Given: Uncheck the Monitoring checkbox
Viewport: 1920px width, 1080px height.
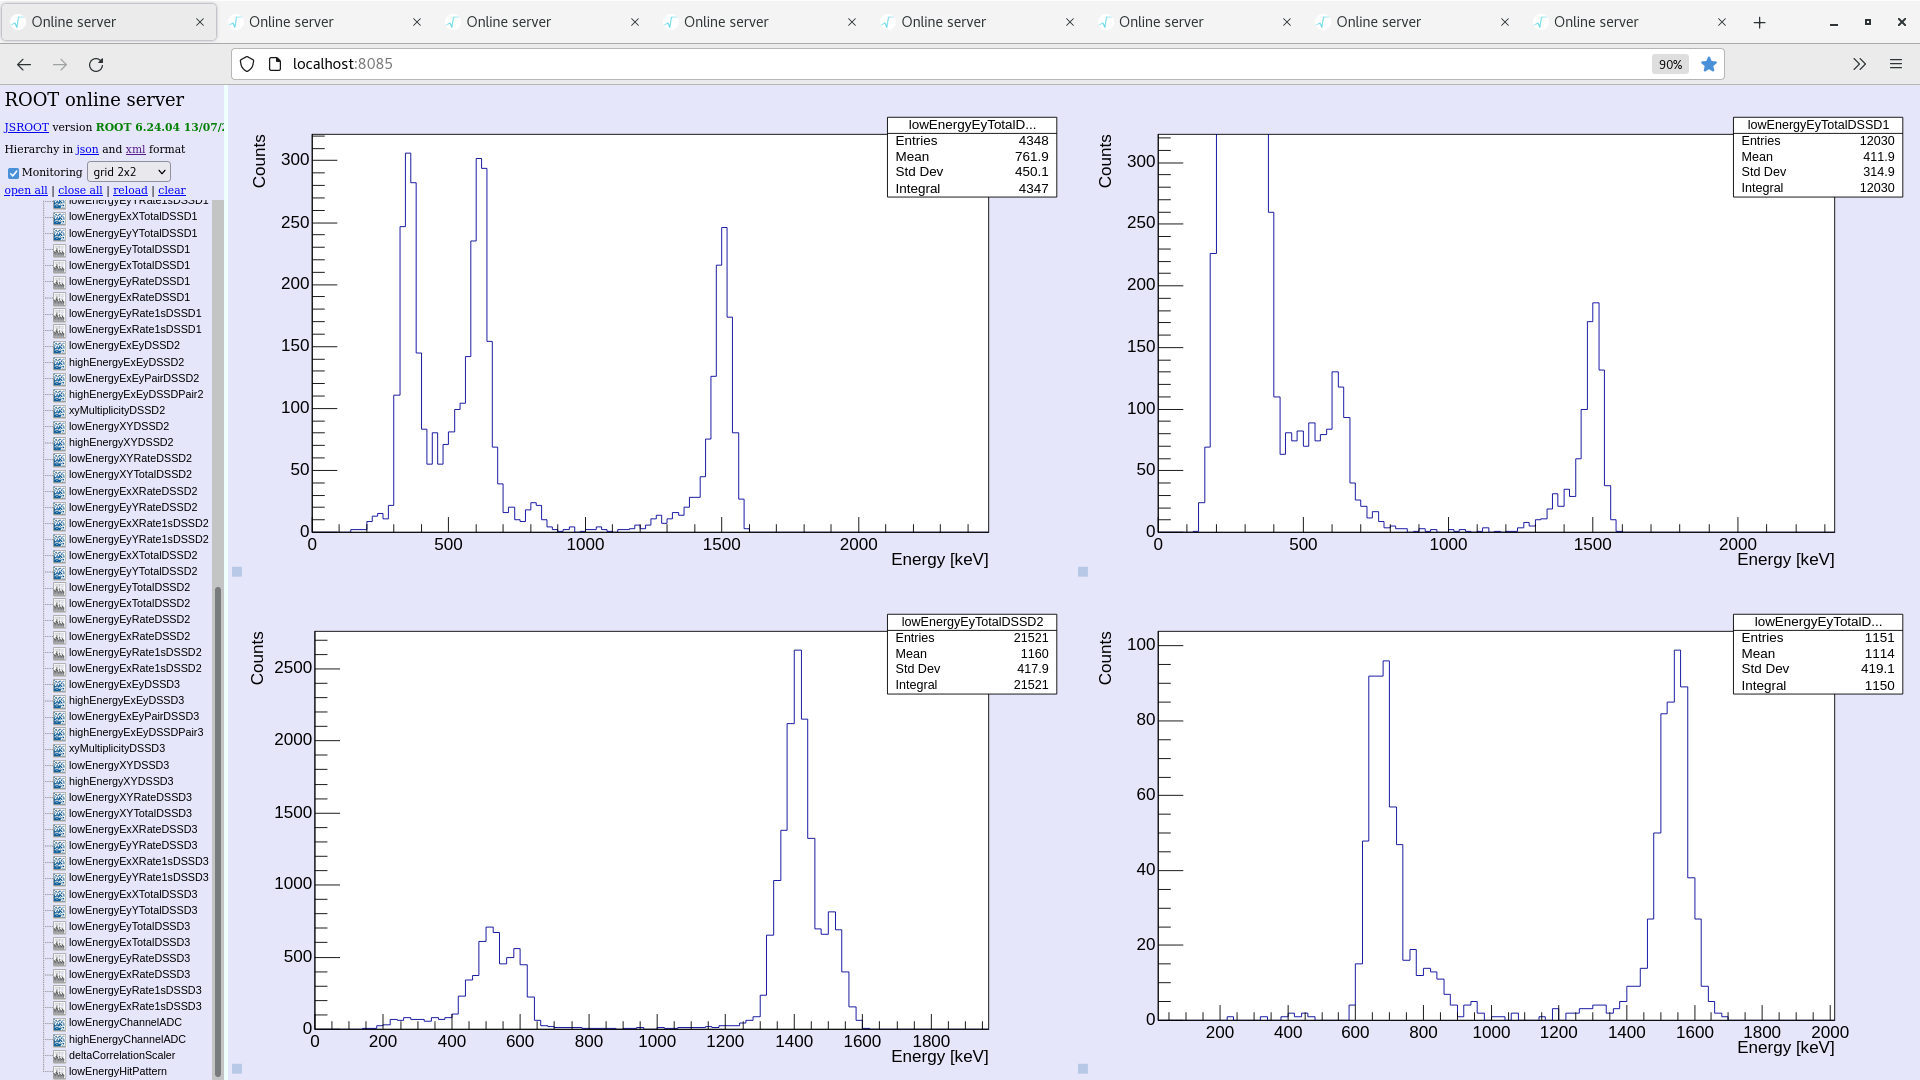Looking at the screenshot, I should 13,172.
